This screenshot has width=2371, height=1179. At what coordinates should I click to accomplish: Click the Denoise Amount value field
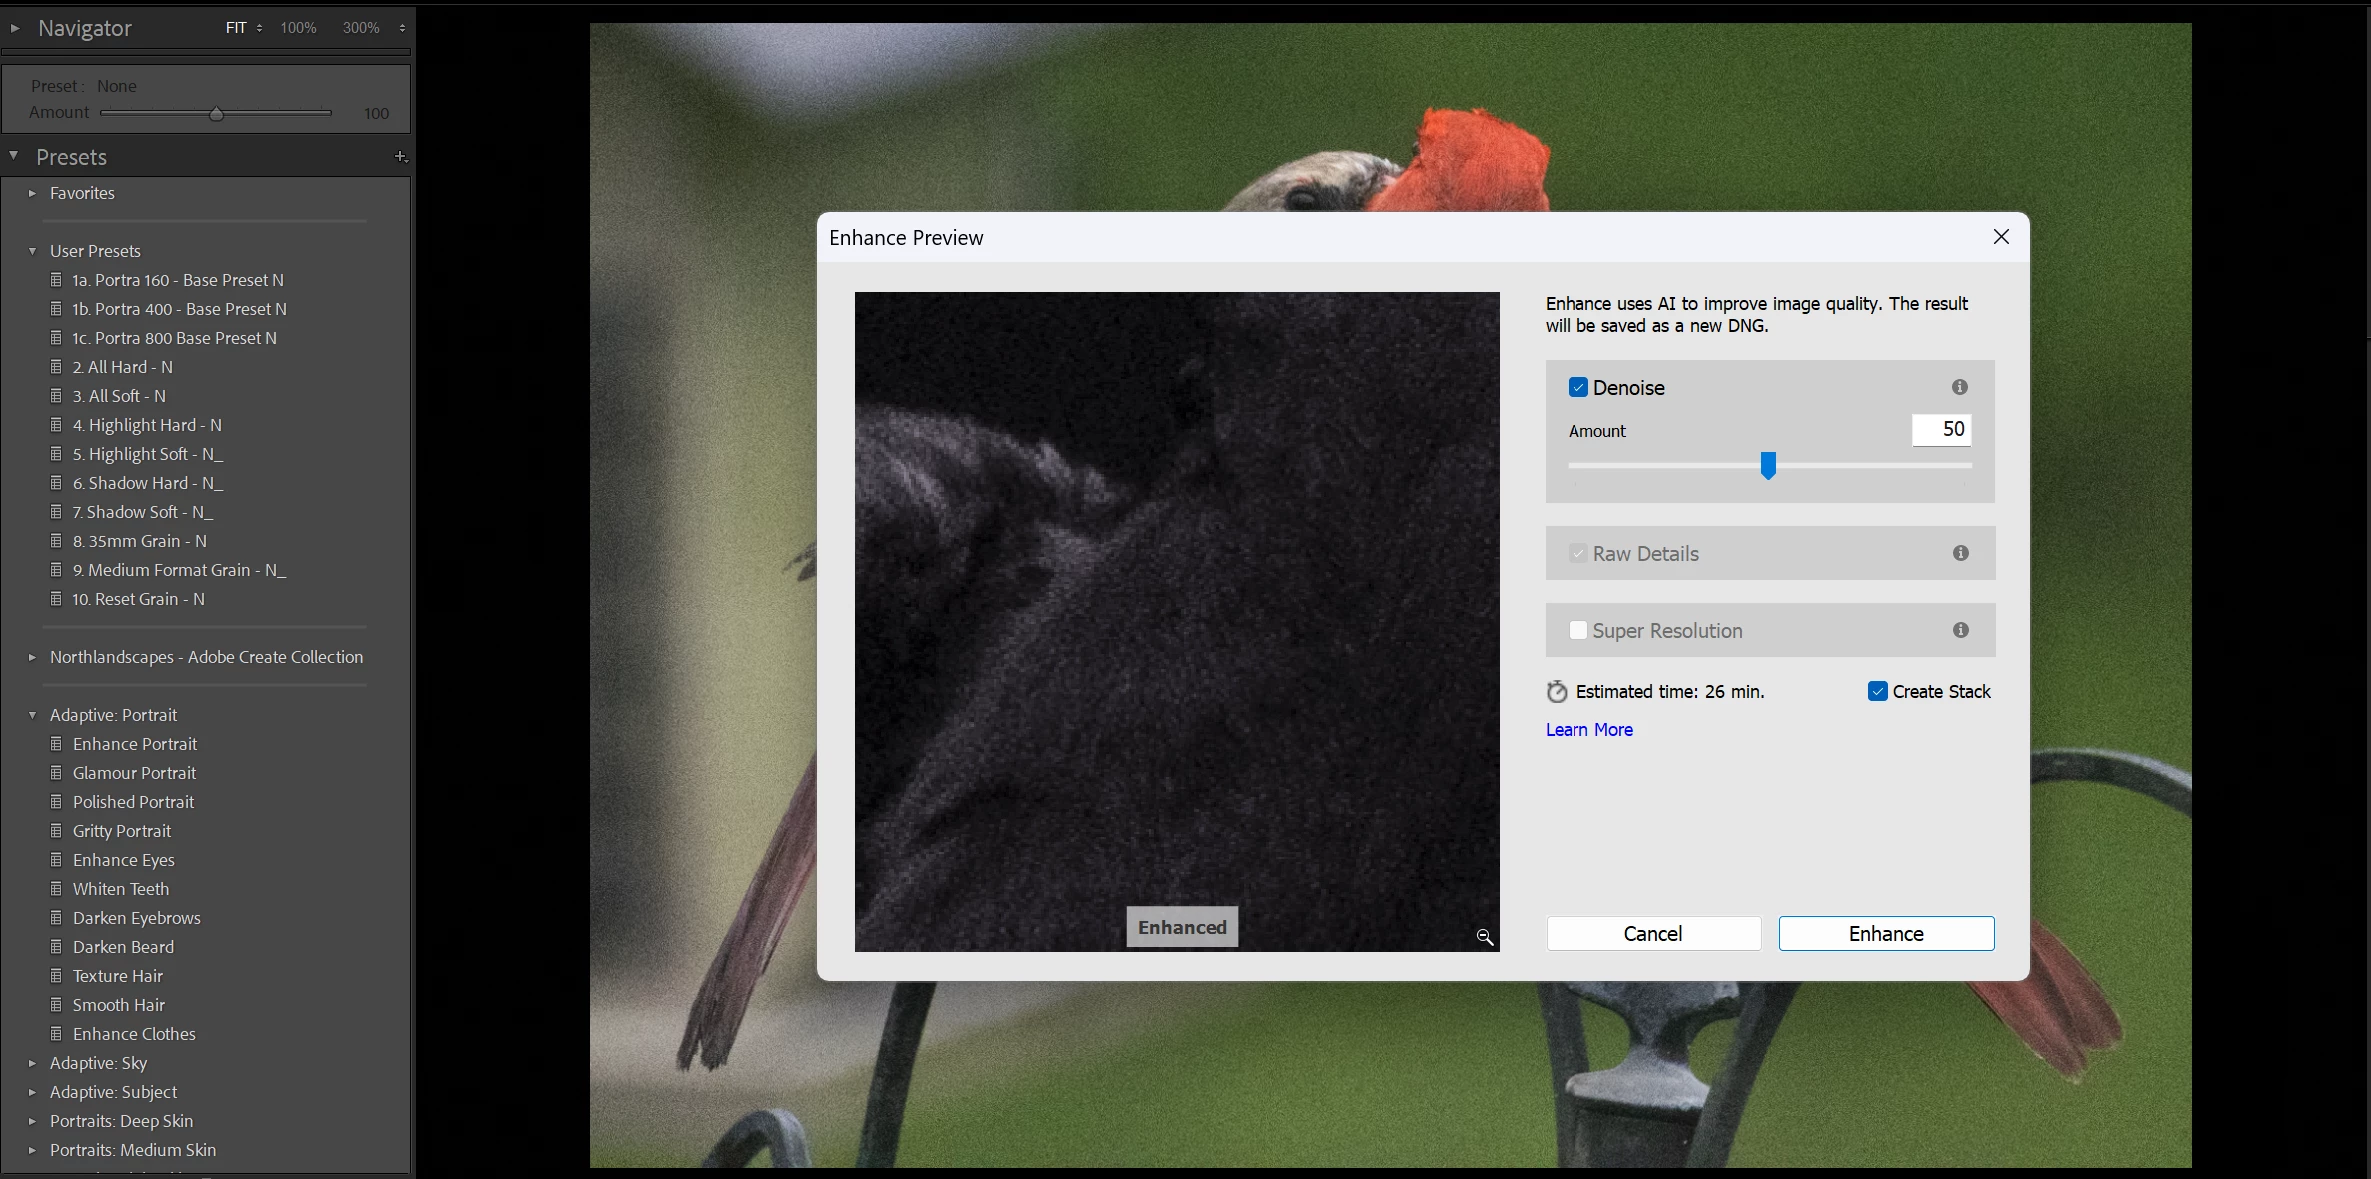(x=1940, y=430)
